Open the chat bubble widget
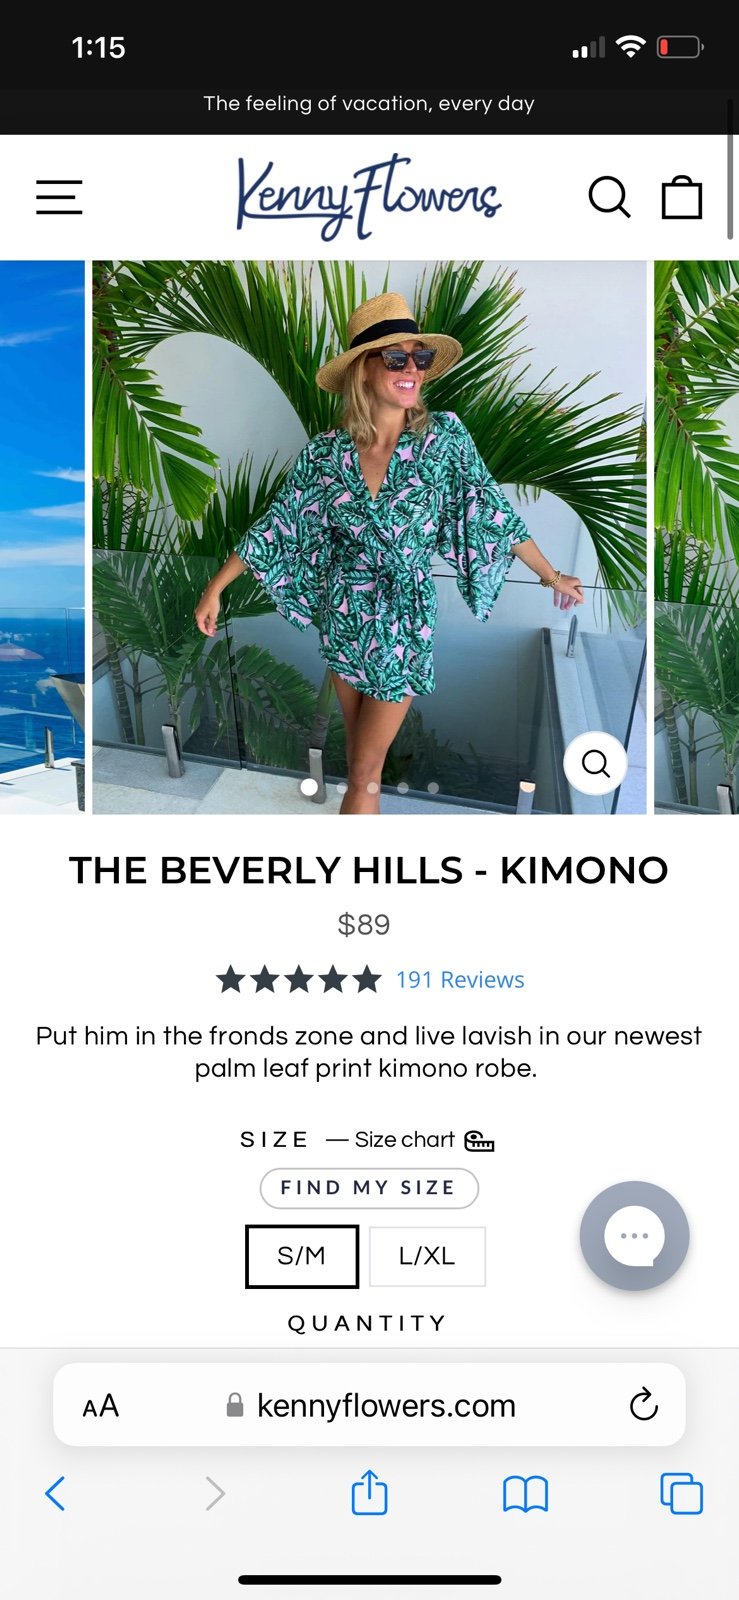This screenshot has height=1600, width=739. tap(634, 1236)
